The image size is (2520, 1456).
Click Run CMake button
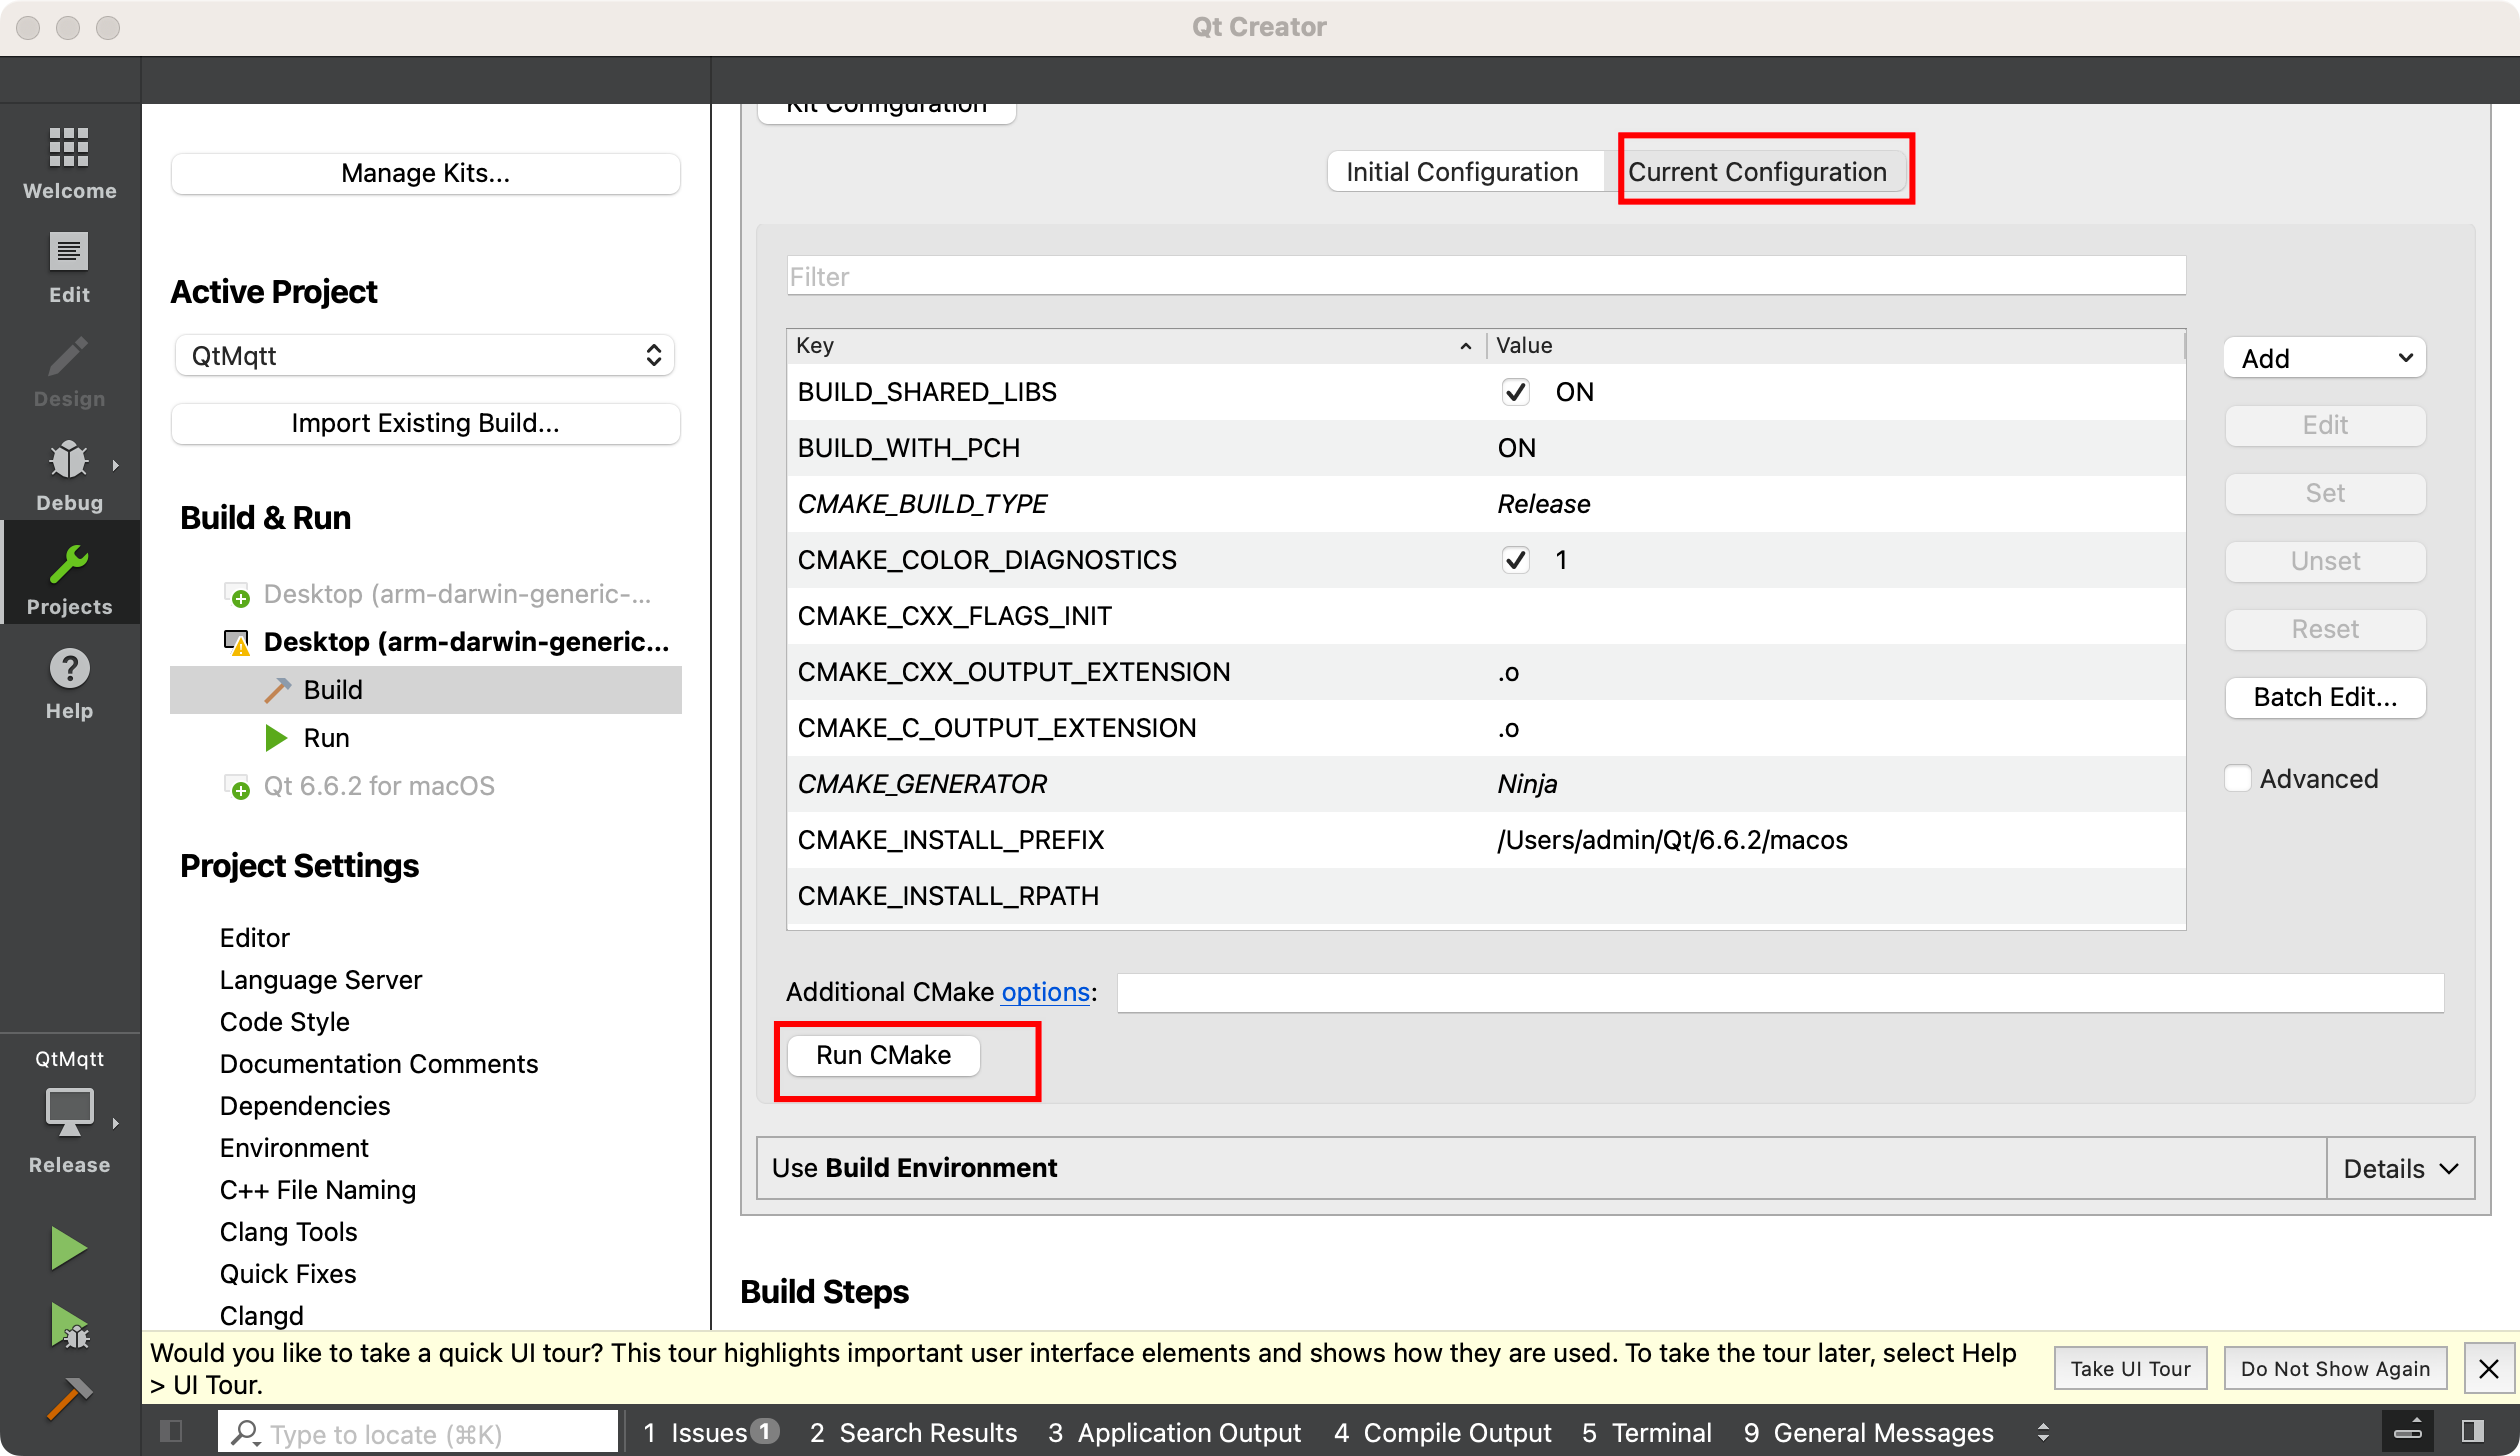884,1056
